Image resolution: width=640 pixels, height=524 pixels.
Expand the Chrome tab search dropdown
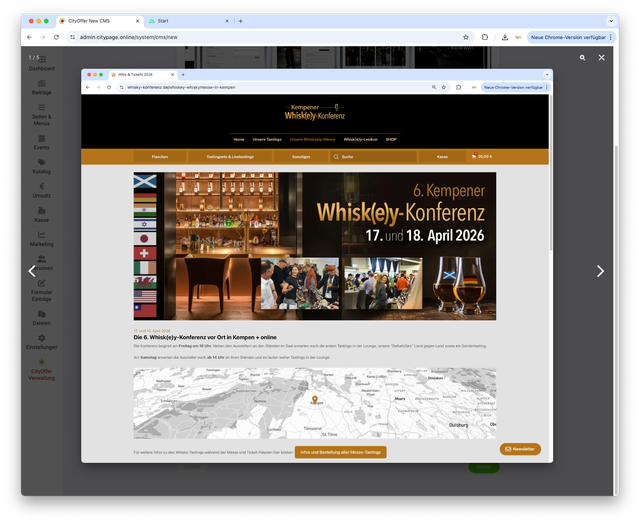click(x=611, y=20)
